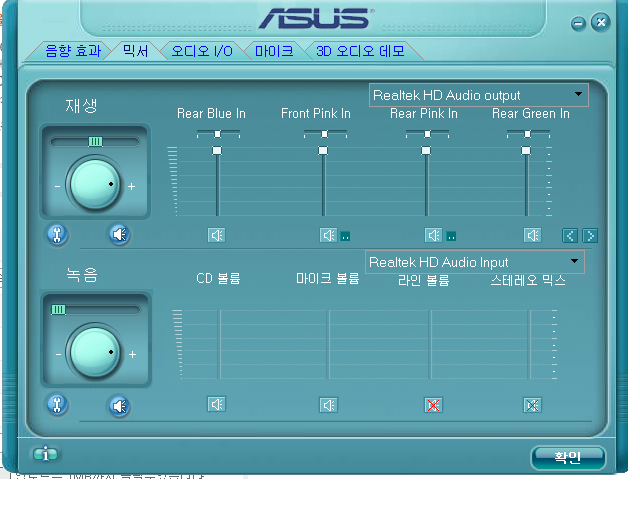The height and width of the screenshot is (512, 640).
Task: Click the Rear Green In volume fader
Action: click(527, 150)
